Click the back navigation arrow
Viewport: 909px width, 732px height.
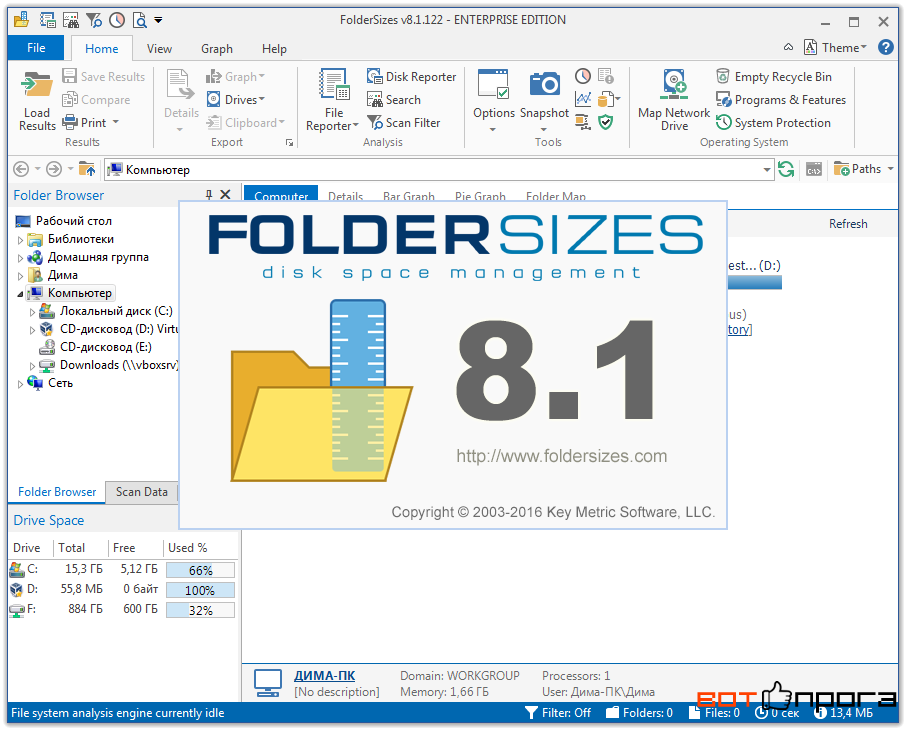pos(21,169)
